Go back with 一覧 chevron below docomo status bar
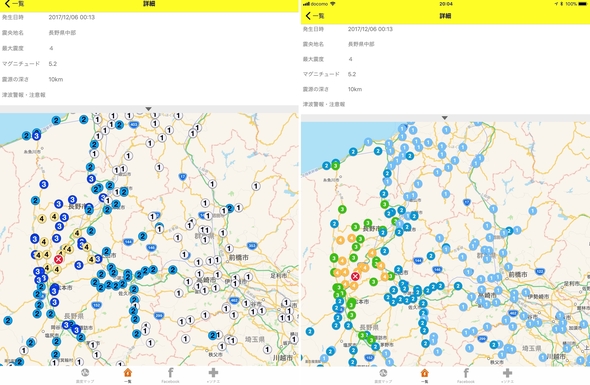Screen dimensions: 590x385 coord(315,16)
